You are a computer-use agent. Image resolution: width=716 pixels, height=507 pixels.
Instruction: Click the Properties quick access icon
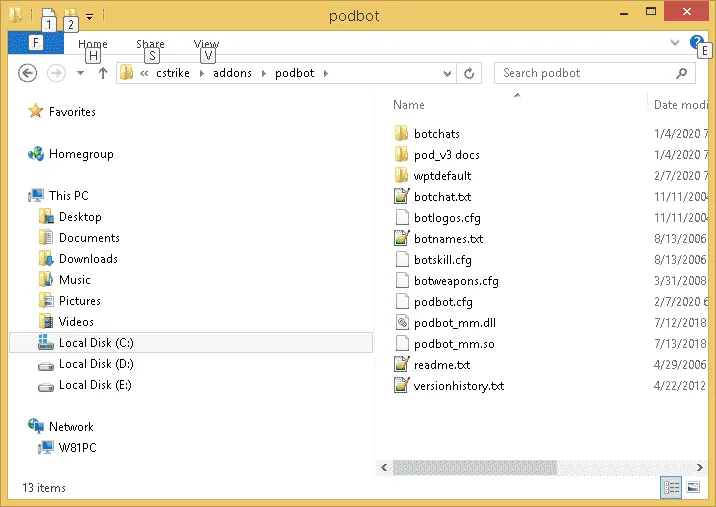pos(48,15)
